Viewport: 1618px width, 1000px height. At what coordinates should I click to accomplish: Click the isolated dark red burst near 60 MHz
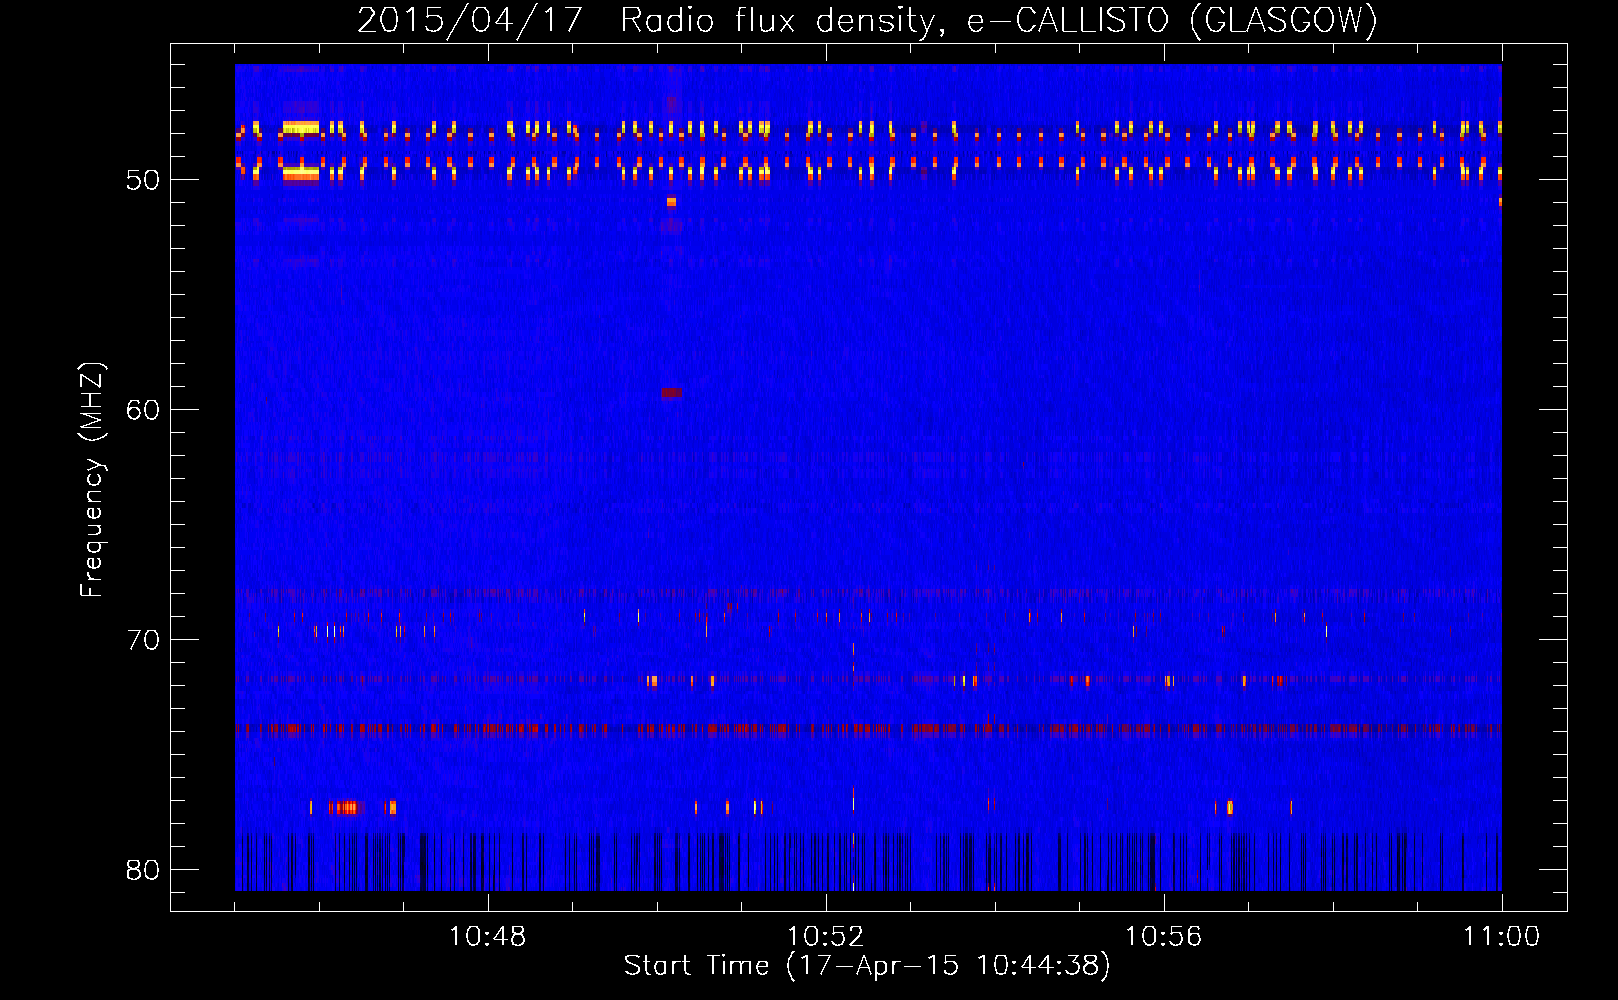pos(671,393)
